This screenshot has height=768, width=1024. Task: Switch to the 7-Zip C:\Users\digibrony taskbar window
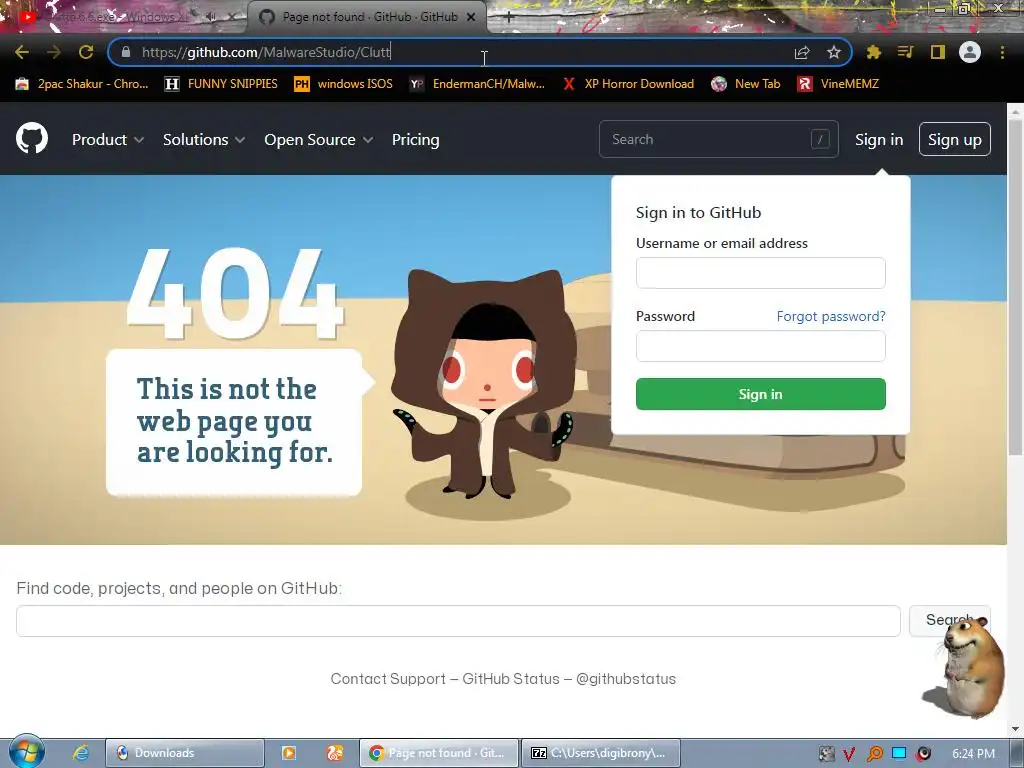point(601,753)
